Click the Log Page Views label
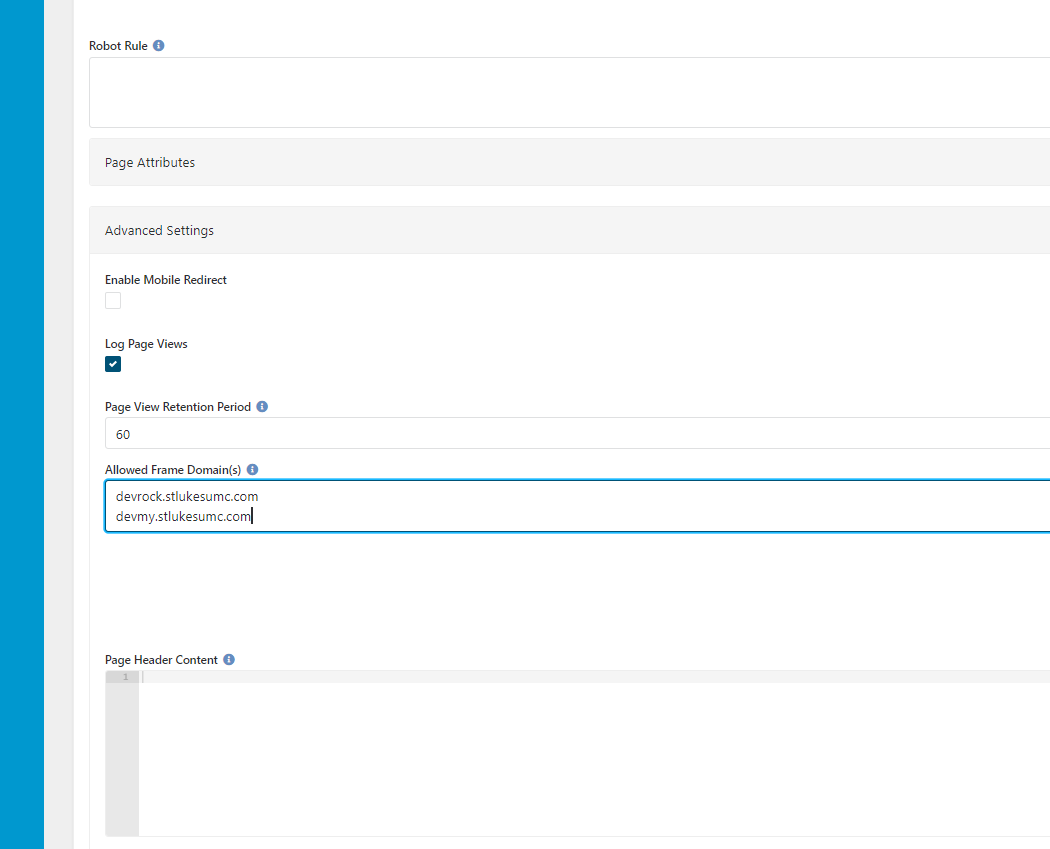 [146, 343]
